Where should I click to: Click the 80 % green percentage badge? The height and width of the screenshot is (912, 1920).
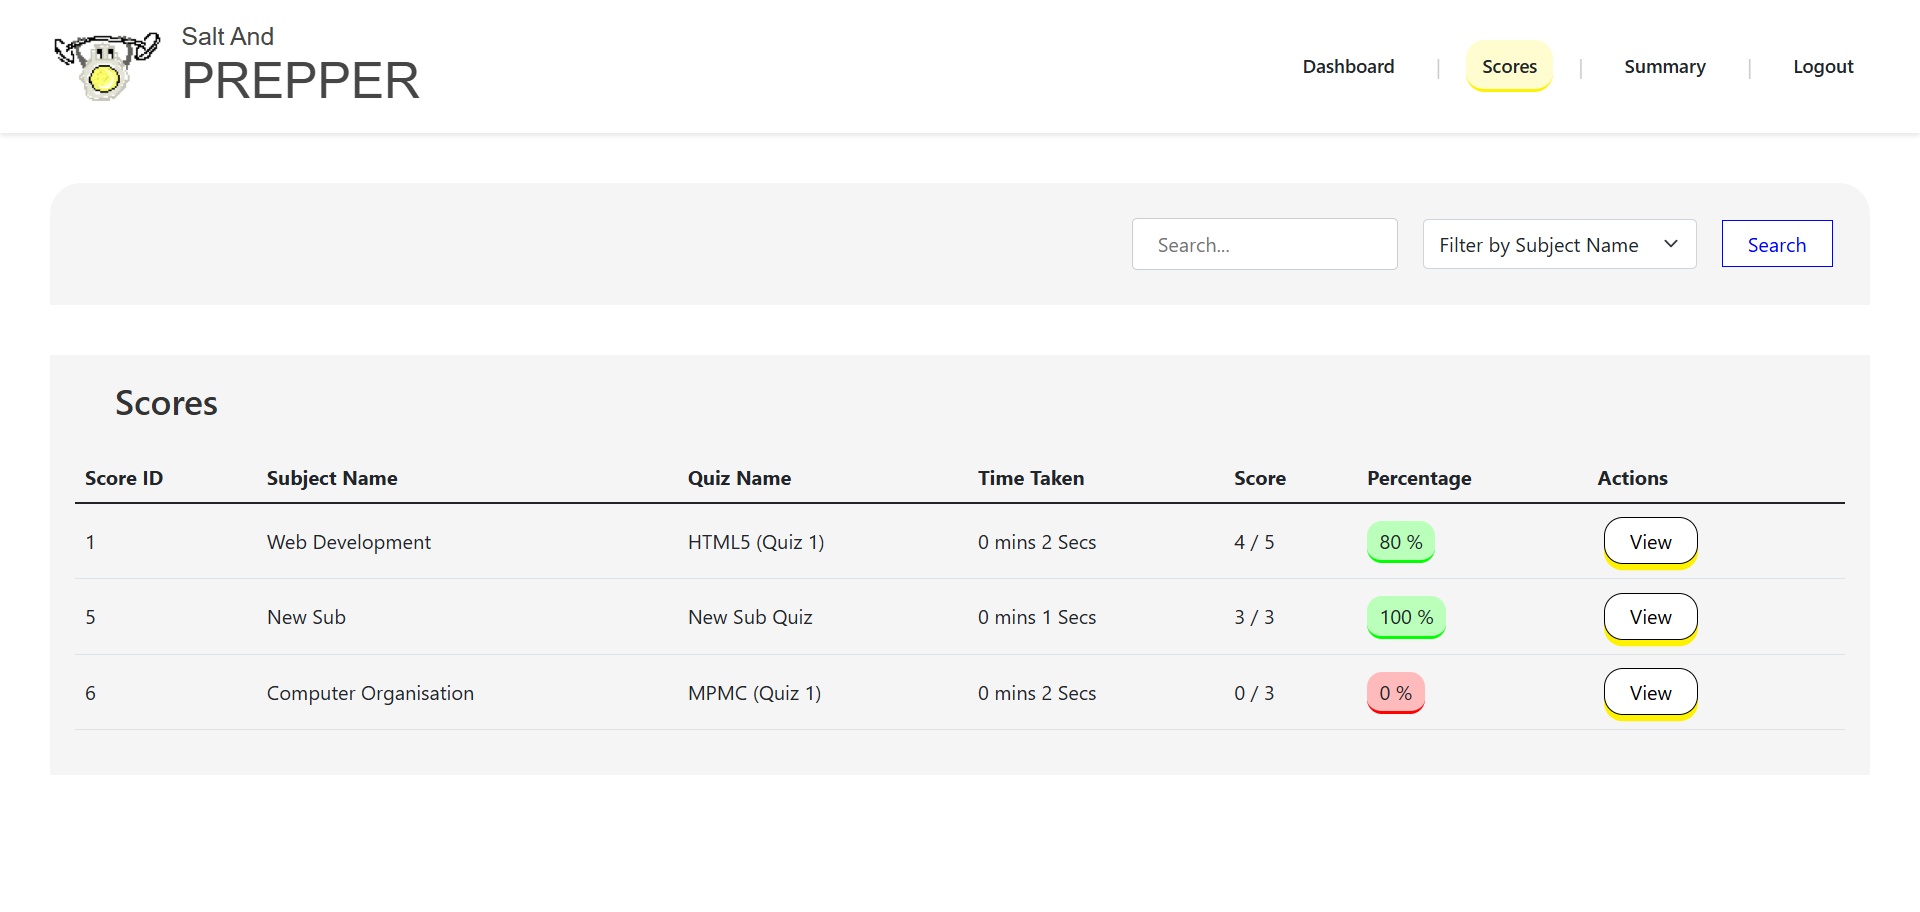[1400, 542]
